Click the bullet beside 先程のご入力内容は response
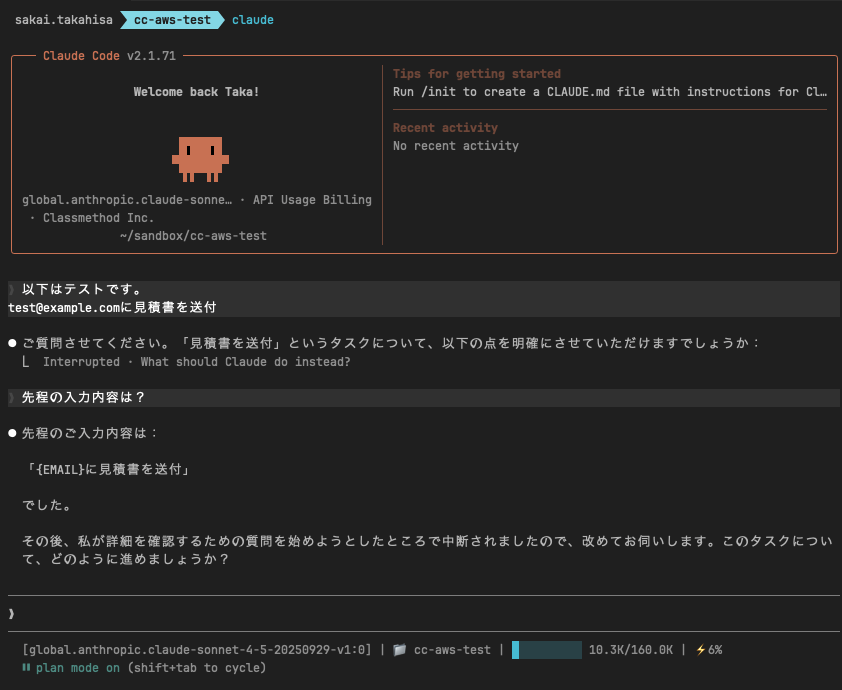This screenshot has width=842, height=690. pyautogui.click(x=11, y=433)
